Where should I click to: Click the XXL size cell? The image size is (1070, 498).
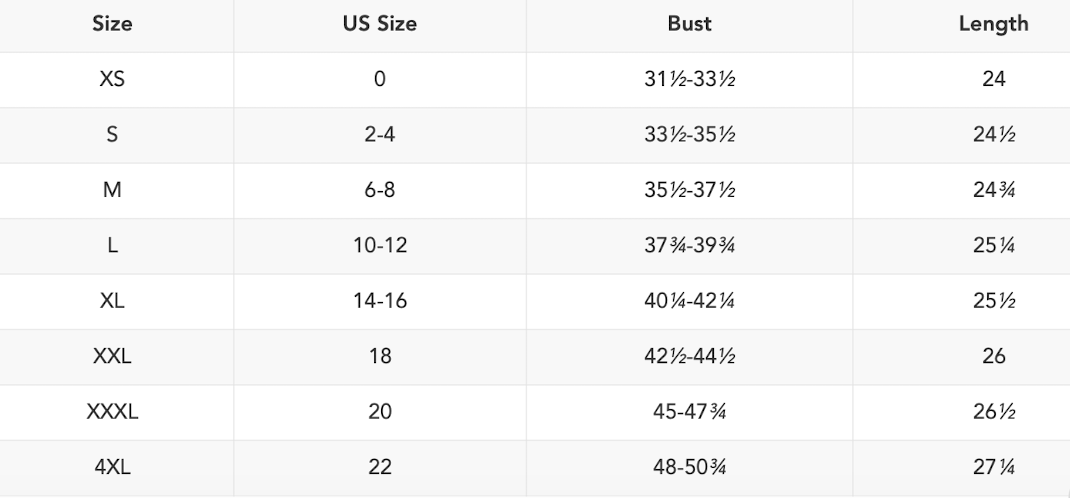112,356
